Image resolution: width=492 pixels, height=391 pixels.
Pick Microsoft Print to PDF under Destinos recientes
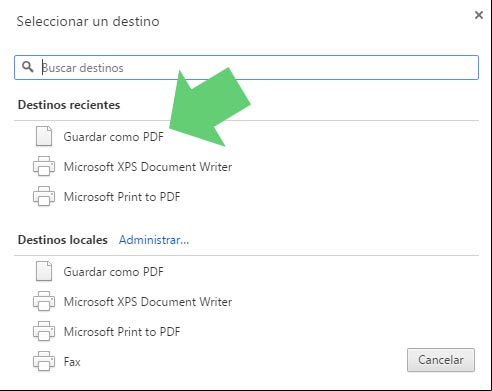tap(122, 197)
